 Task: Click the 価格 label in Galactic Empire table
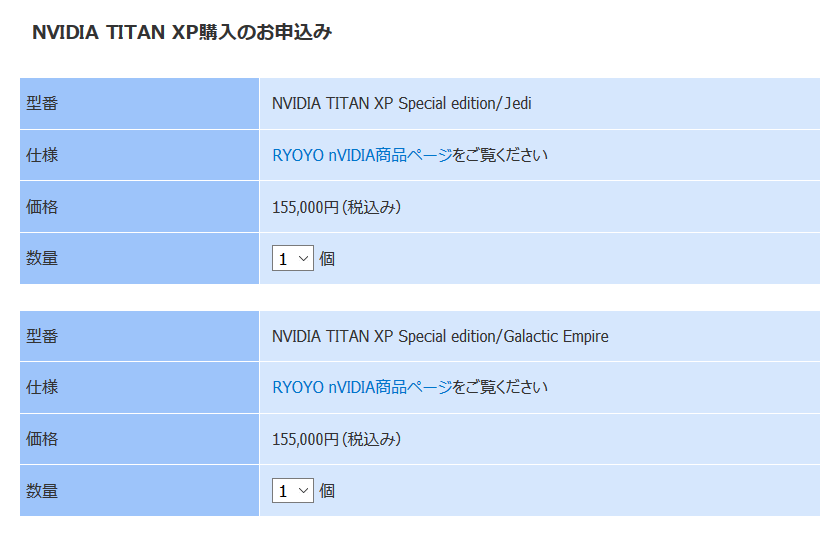click(42, 439)
